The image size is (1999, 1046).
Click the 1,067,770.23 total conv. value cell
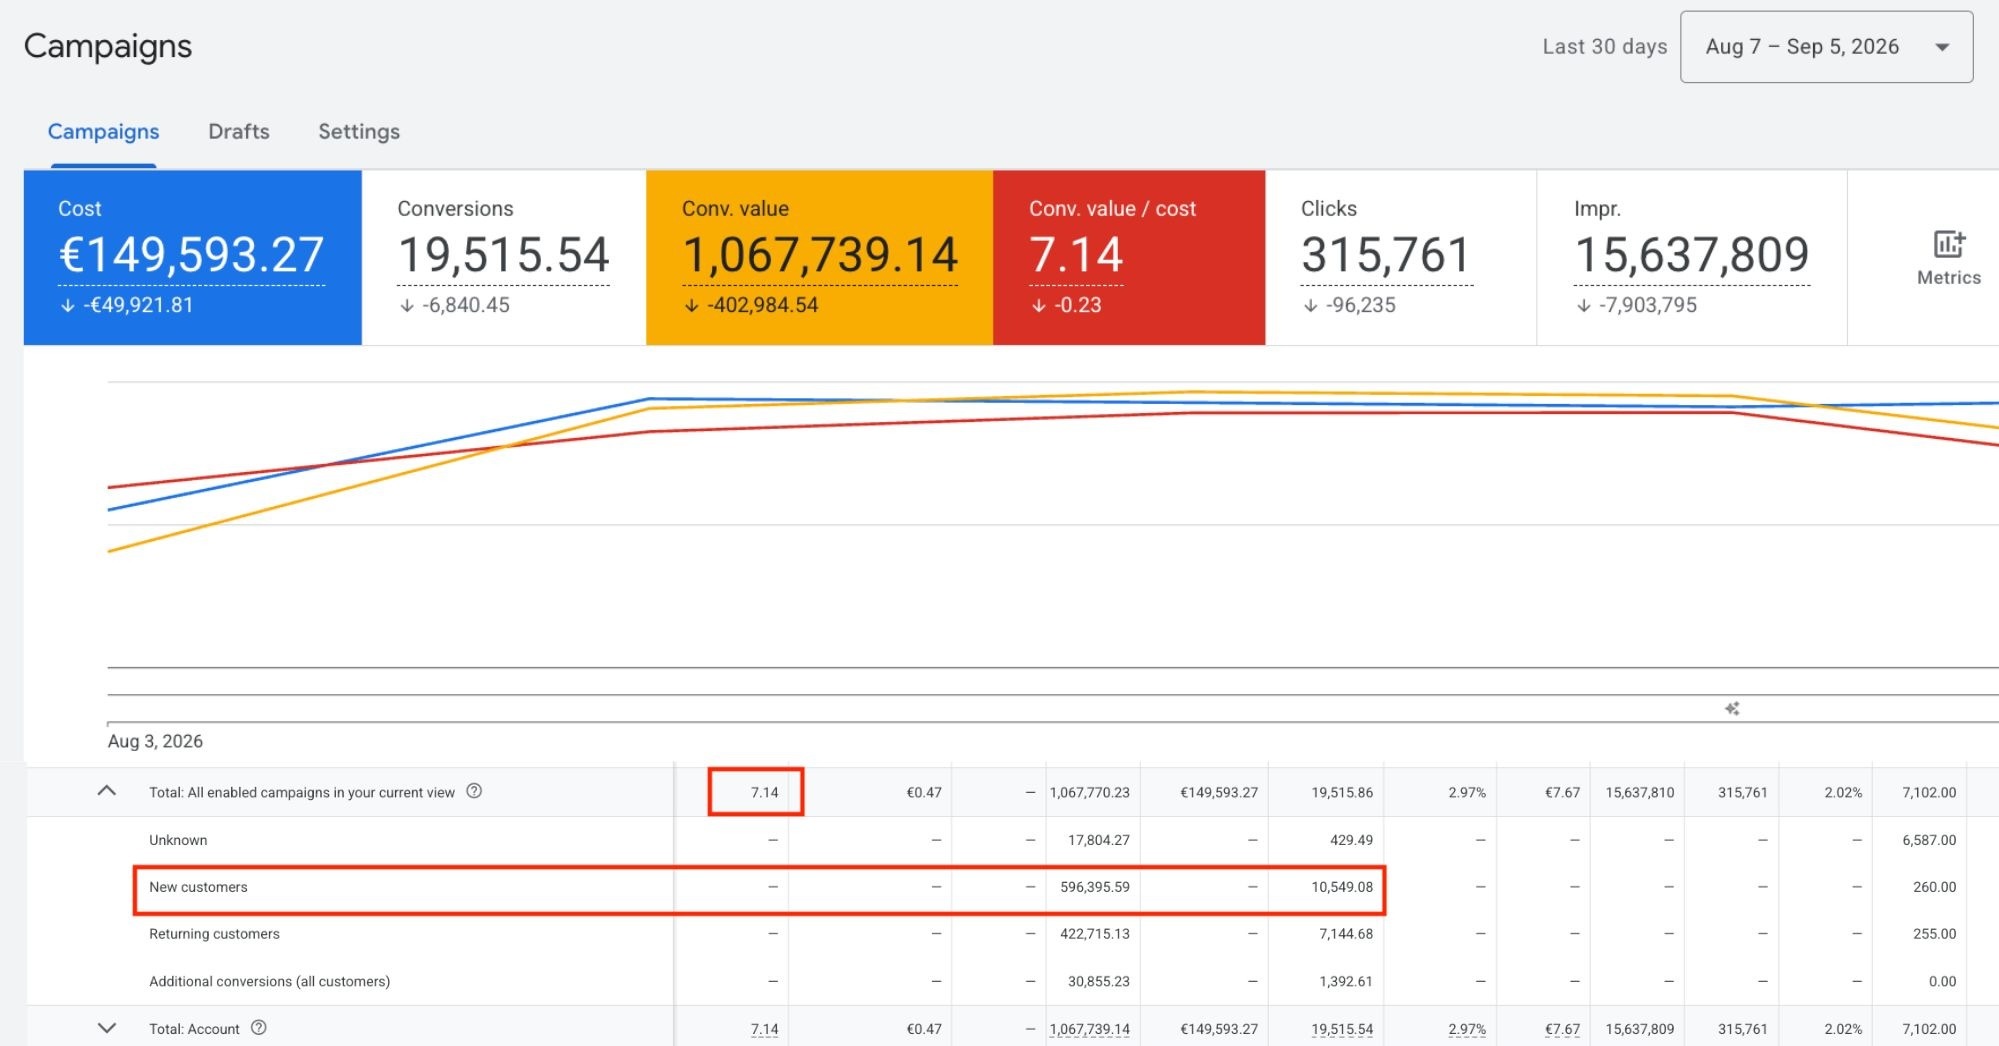click(1089, 792)
